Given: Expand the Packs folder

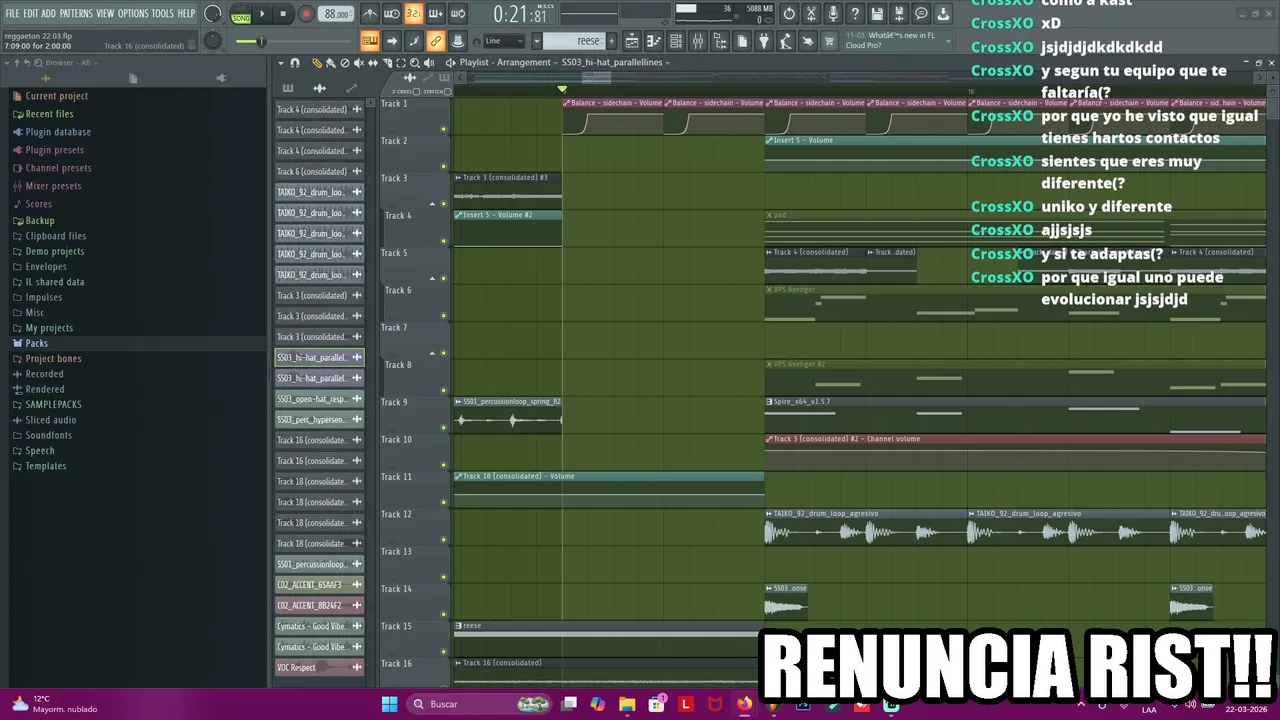Looking at the screenshot, I should [36, 343].
